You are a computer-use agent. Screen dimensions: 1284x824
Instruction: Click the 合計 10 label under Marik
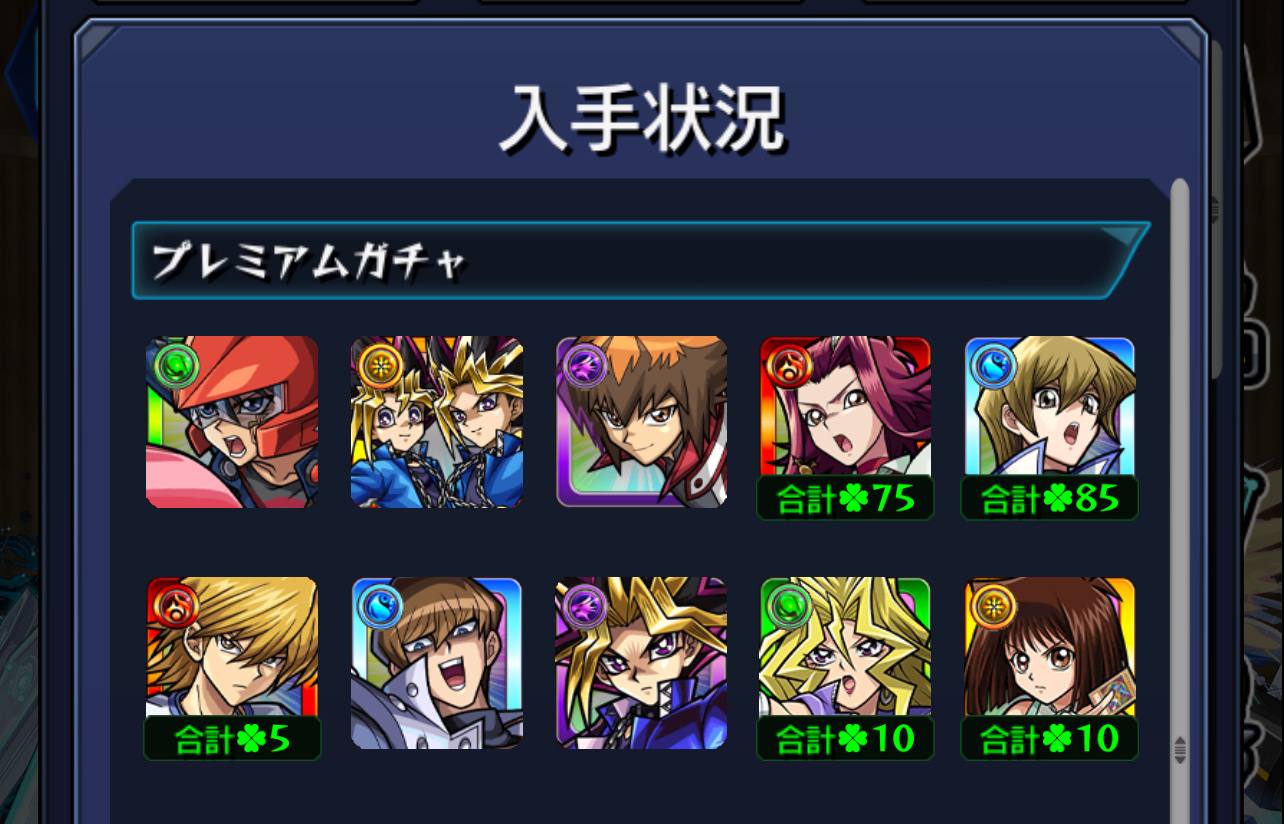coord(846,738)
